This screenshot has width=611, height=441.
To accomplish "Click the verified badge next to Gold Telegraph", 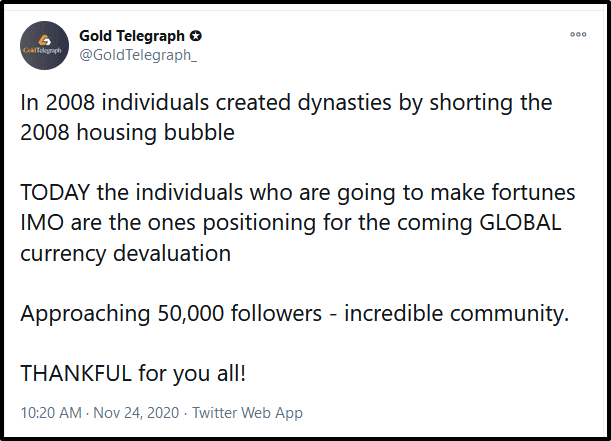I will click(x=196, y=36).
